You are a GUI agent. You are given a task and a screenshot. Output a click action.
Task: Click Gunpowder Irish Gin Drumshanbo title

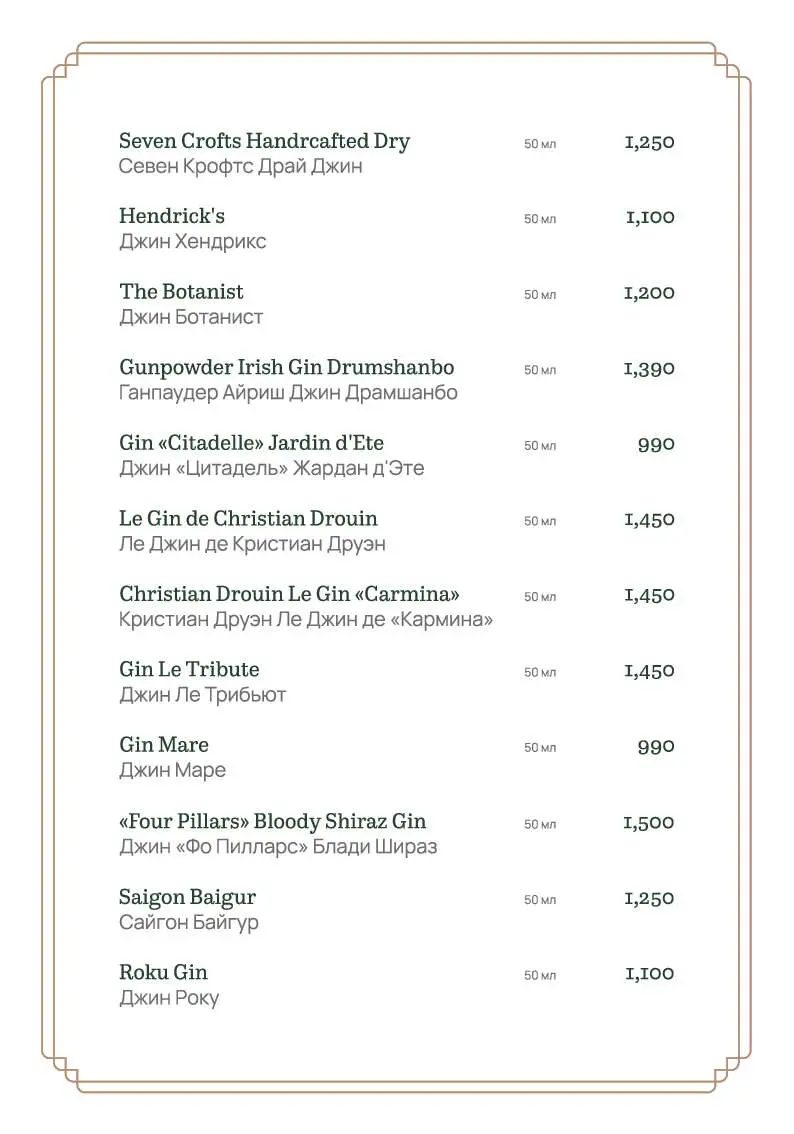287,367
